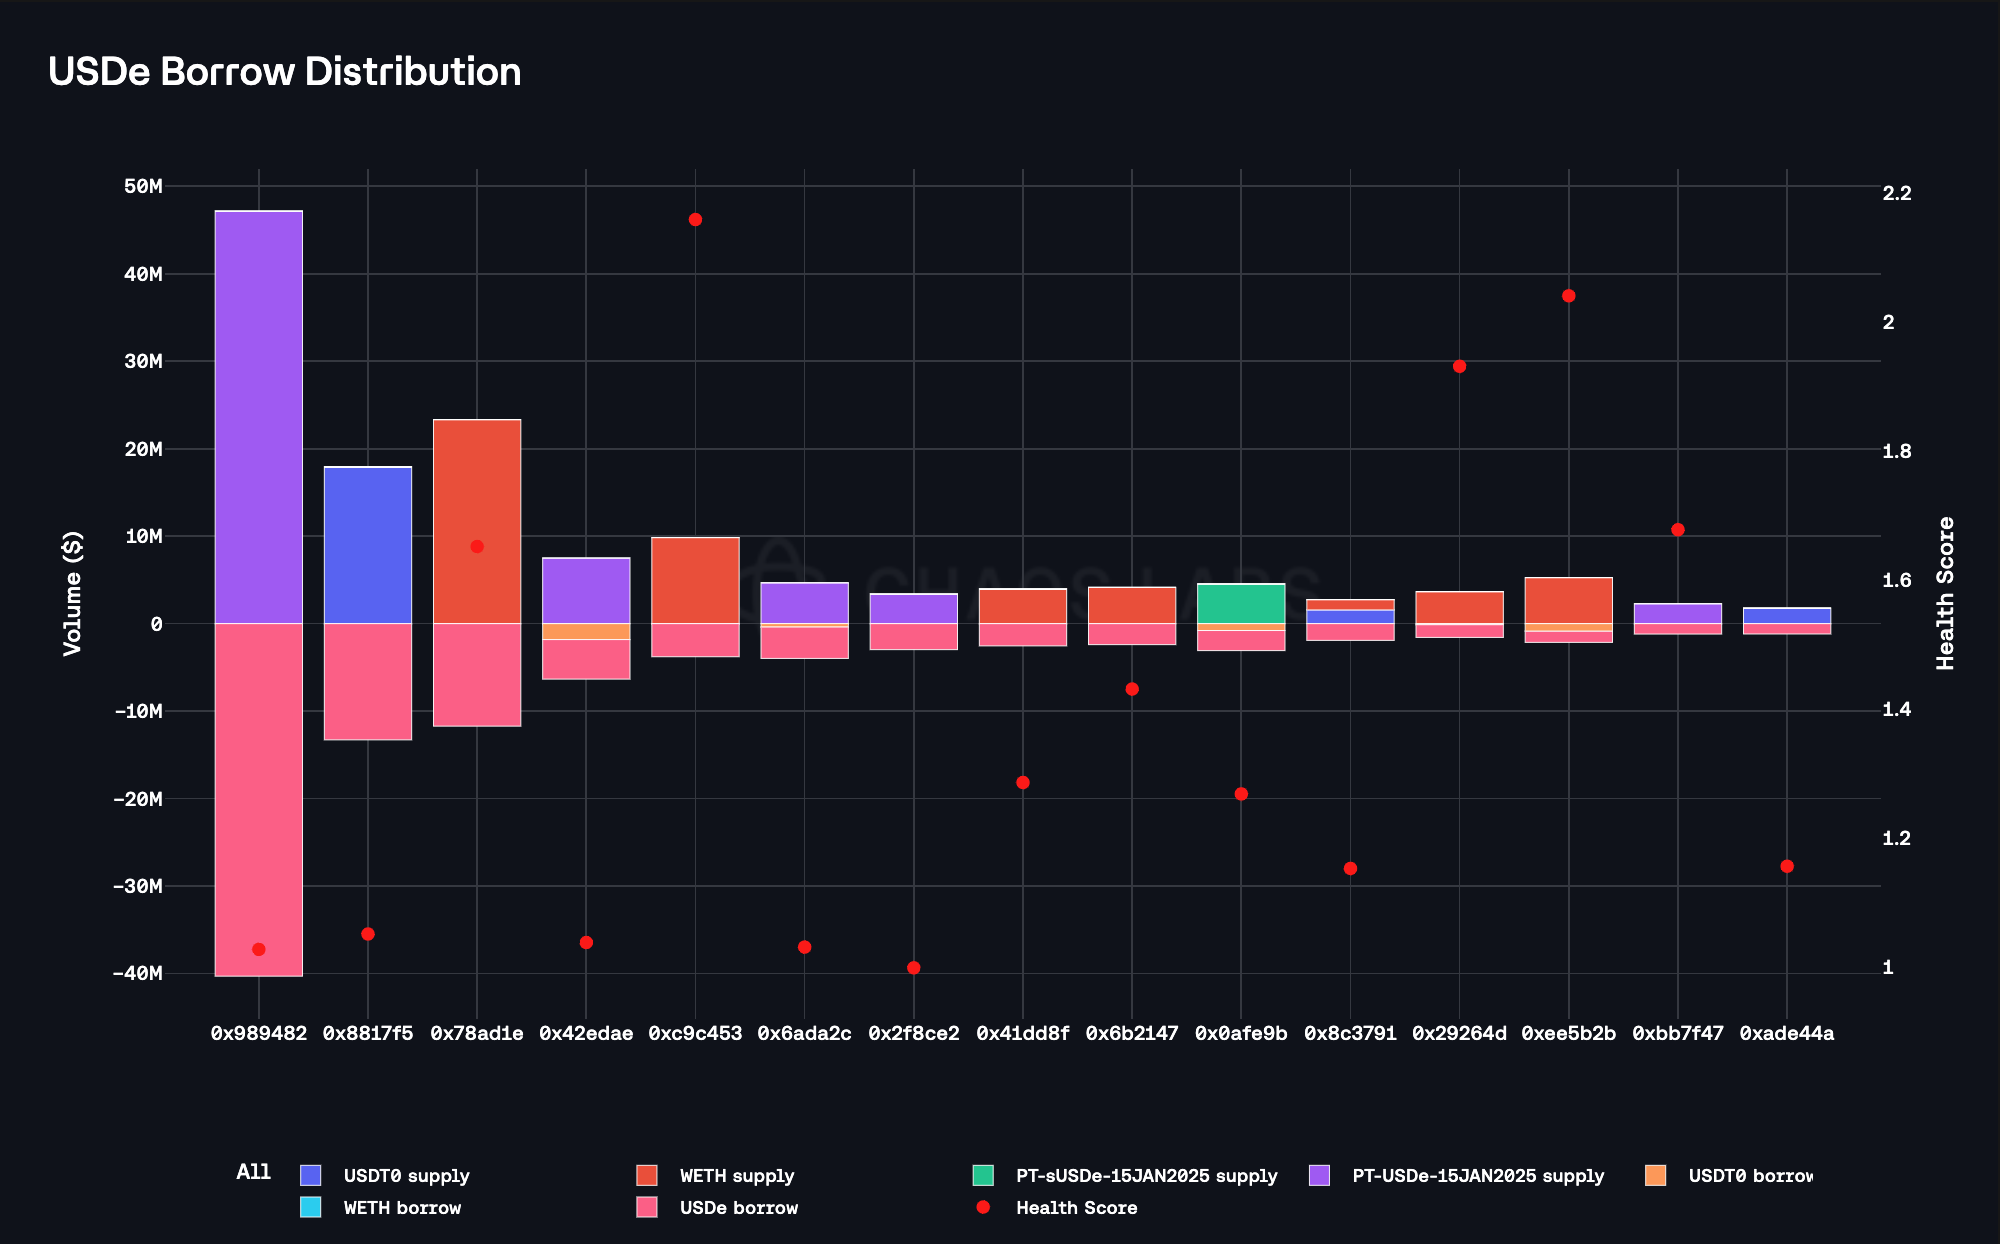This screenshot has width=2000, height=1244.
Task: Toggle WETH supply legend entry
Action: 736,1176
